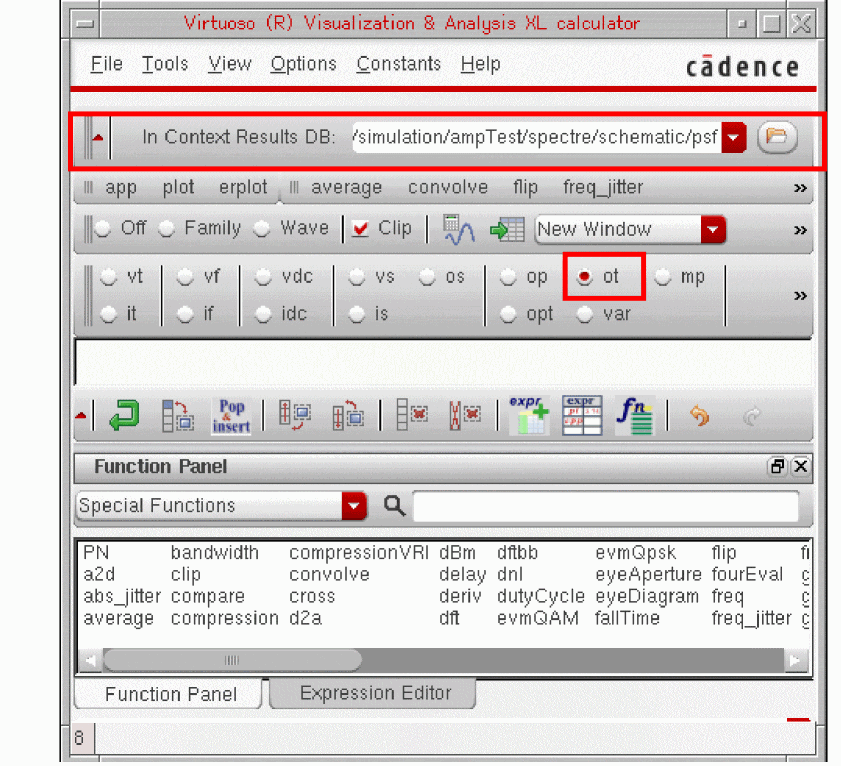Undock the Function Panel with float icon

tap(777, 466)
